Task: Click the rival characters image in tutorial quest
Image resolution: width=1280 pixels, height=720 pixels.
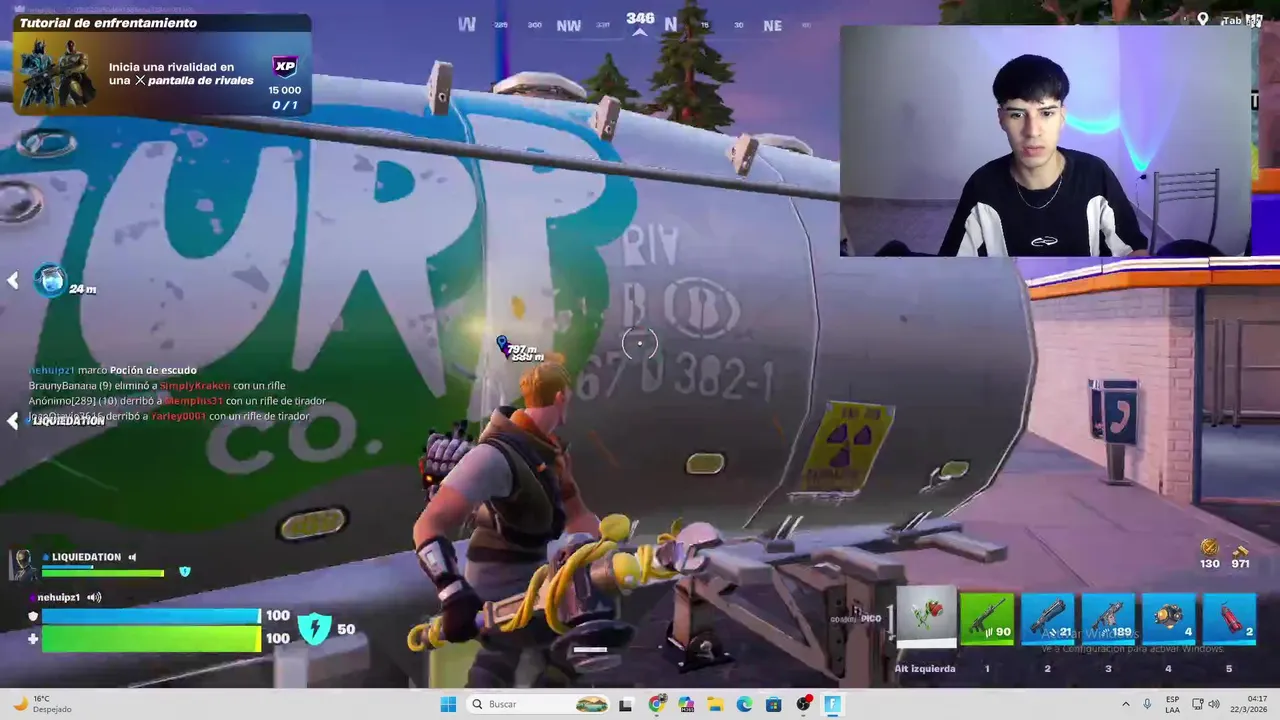Action: click(x=58, y=76)
